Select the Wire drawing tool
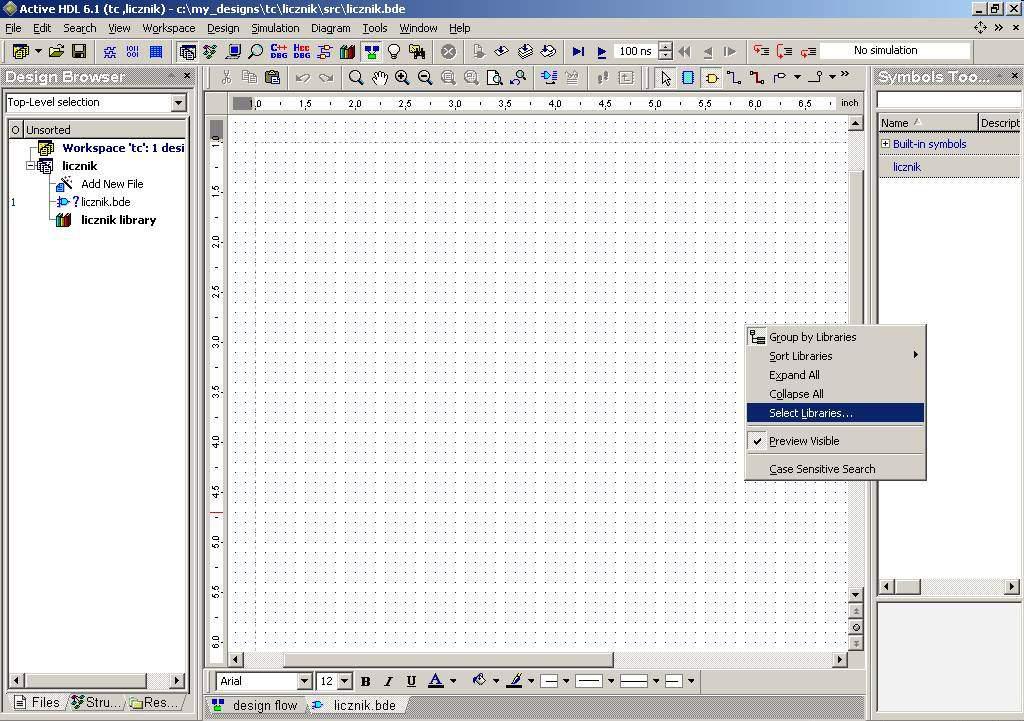Viewport: 1024px width, 721px height. [x=734, y=78]
